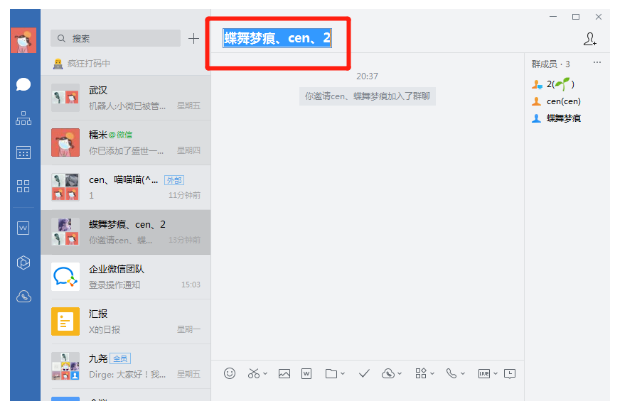Select member 蝶舞梦痕 in members list
The image size is (621, 416).
556,118
